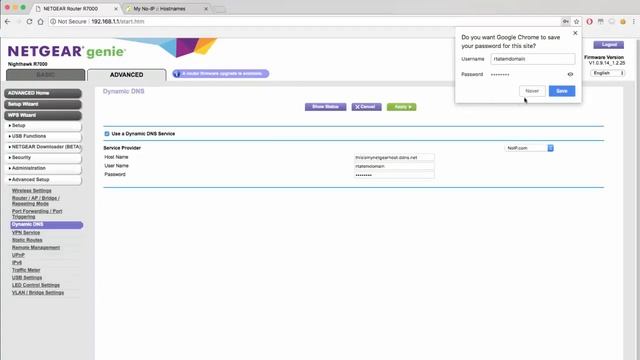The height and width of the screenshot is (360, 640).
Task: Launch the Setup Wizard
Action: [x=43, y=104]
